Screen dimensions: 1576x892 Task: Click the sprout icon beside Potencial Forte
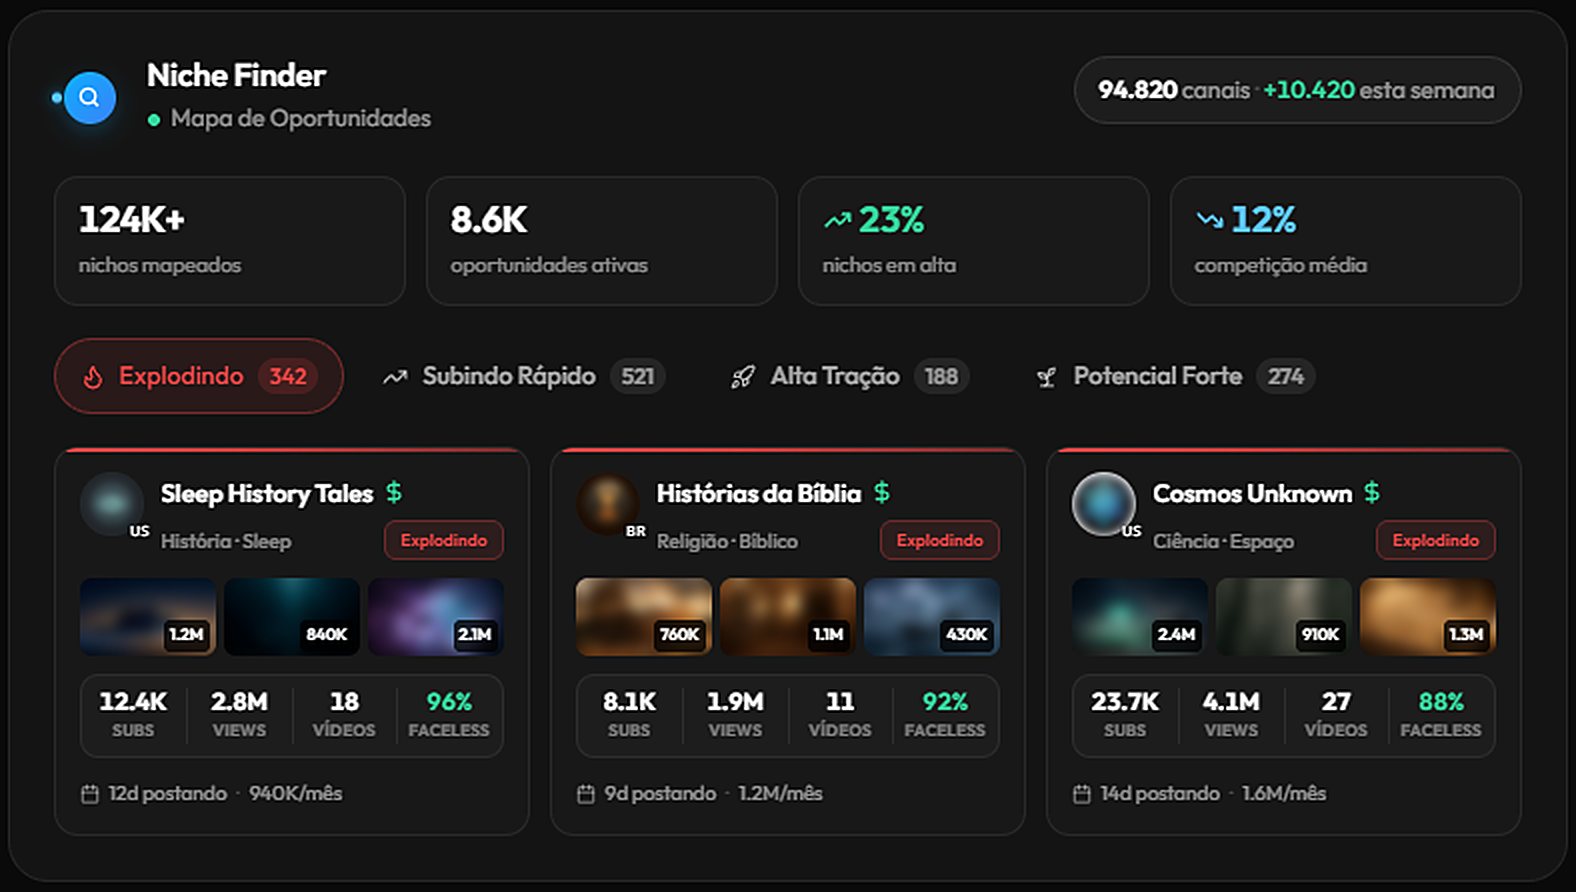click(1046, 377)
